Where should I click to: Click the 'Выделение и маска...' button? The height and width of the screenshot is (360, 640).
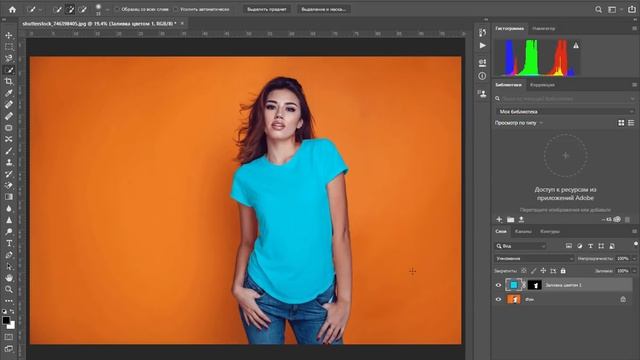[x=323, y=9]
